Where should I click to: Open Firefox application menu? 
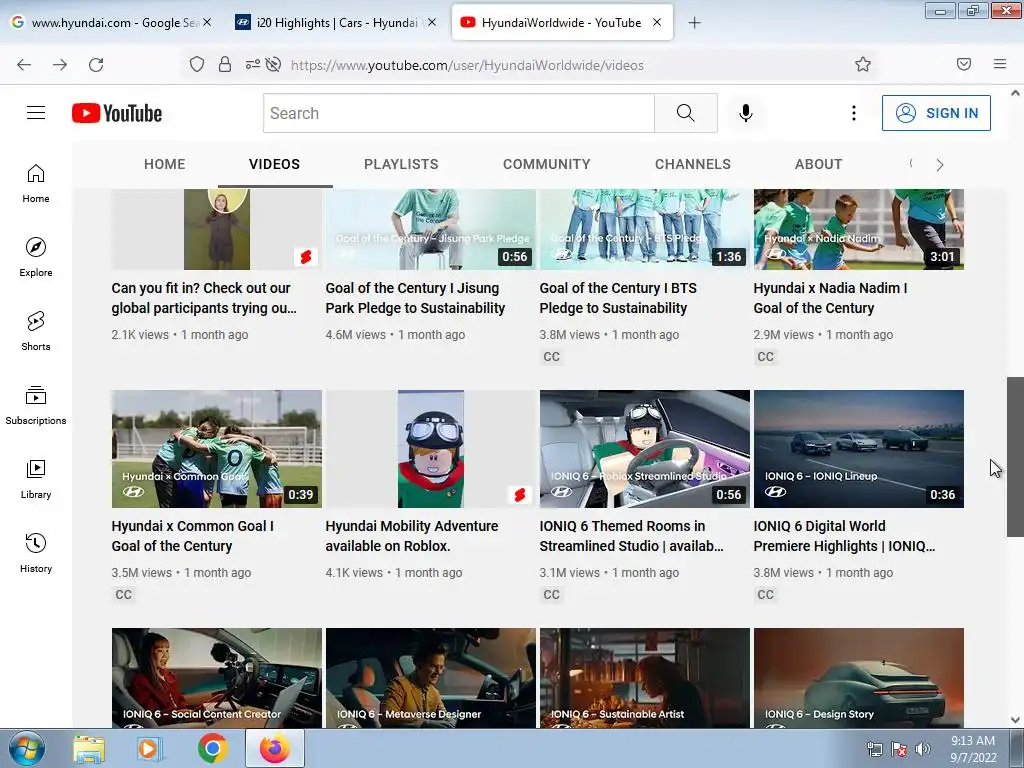coord(1000,64)
